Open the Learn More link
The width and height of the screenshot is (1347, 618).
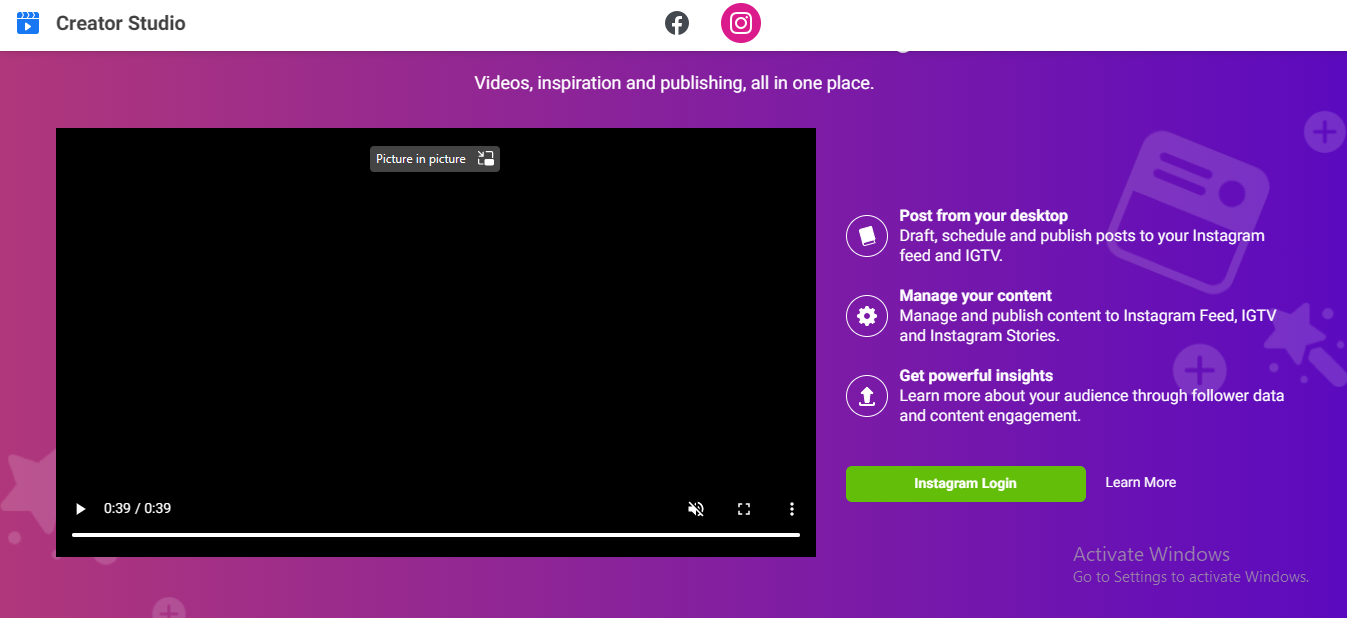click(x=1140, y=482)
